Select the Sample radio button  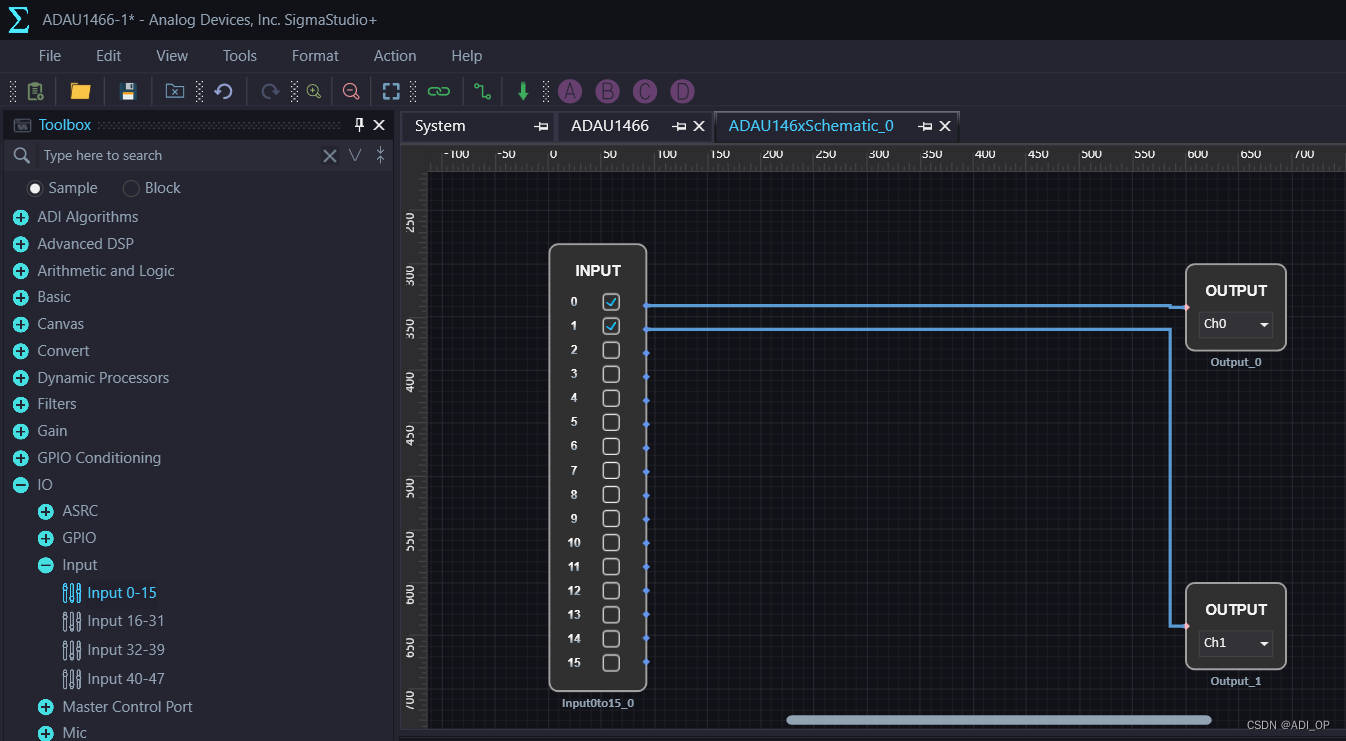[x=35, y=188]
